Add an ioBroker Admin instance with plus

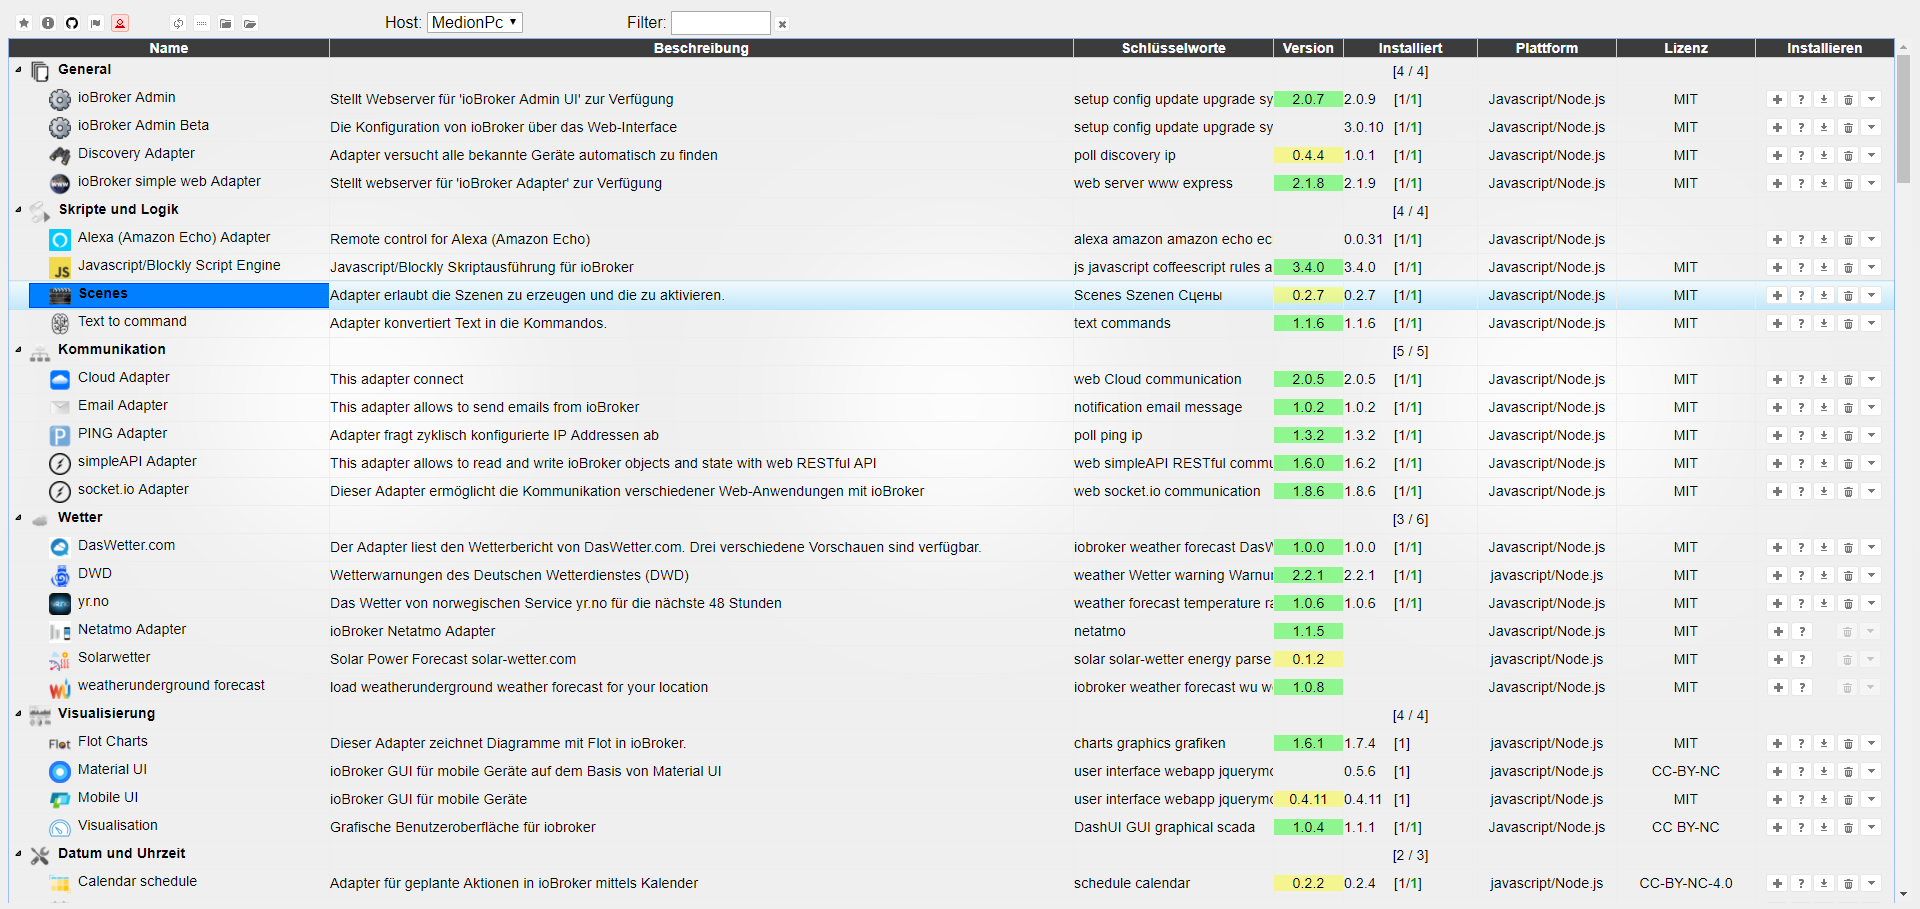click(1777, 100)
